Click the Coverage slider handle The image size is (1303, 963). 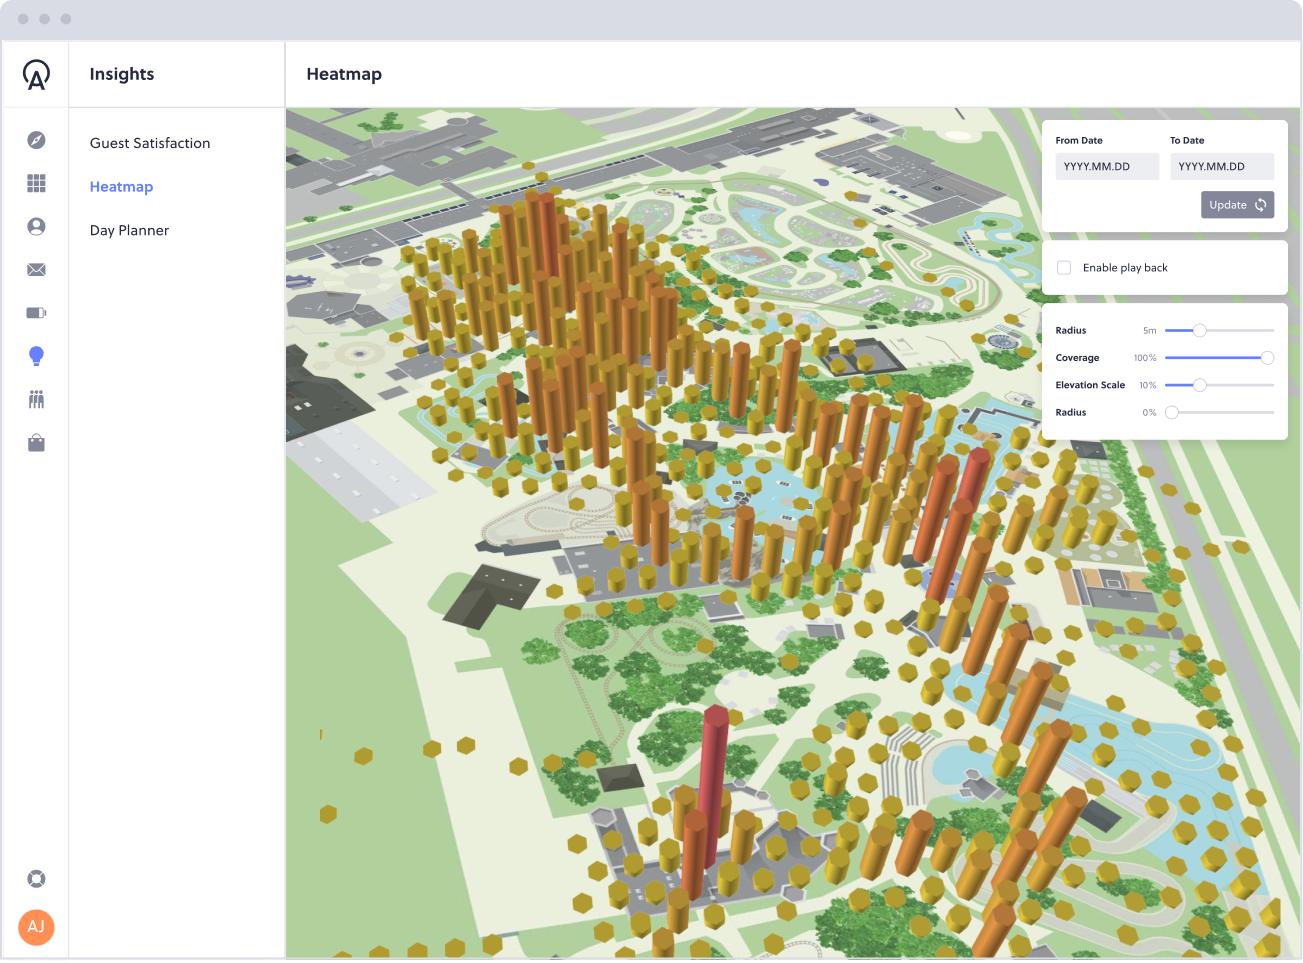pos(1267,358)
